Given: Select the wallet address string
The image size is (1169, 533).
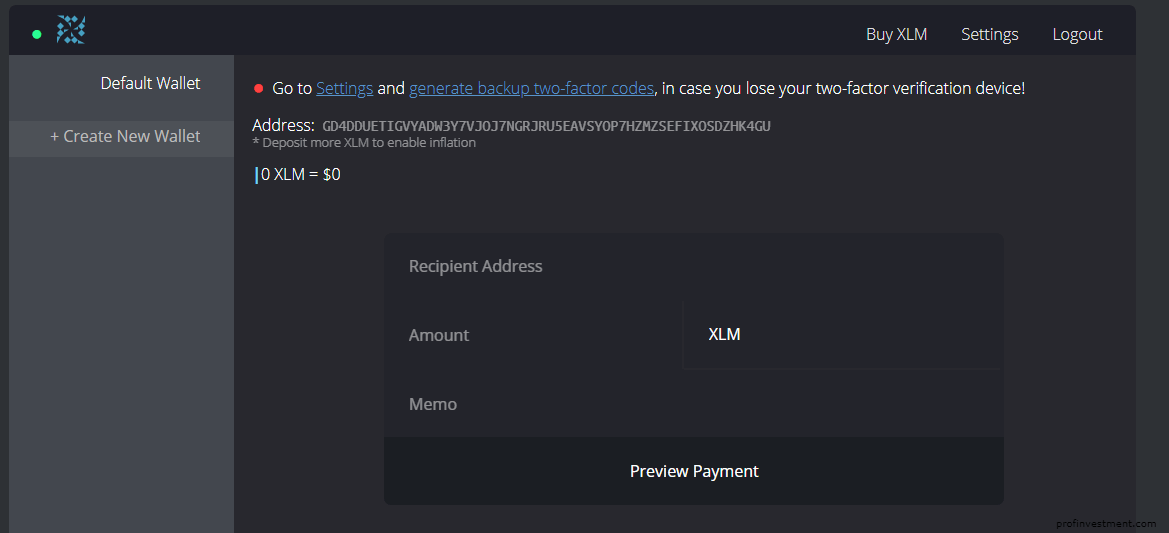Looking at the screenshot, I should click(x=546, y=126).
